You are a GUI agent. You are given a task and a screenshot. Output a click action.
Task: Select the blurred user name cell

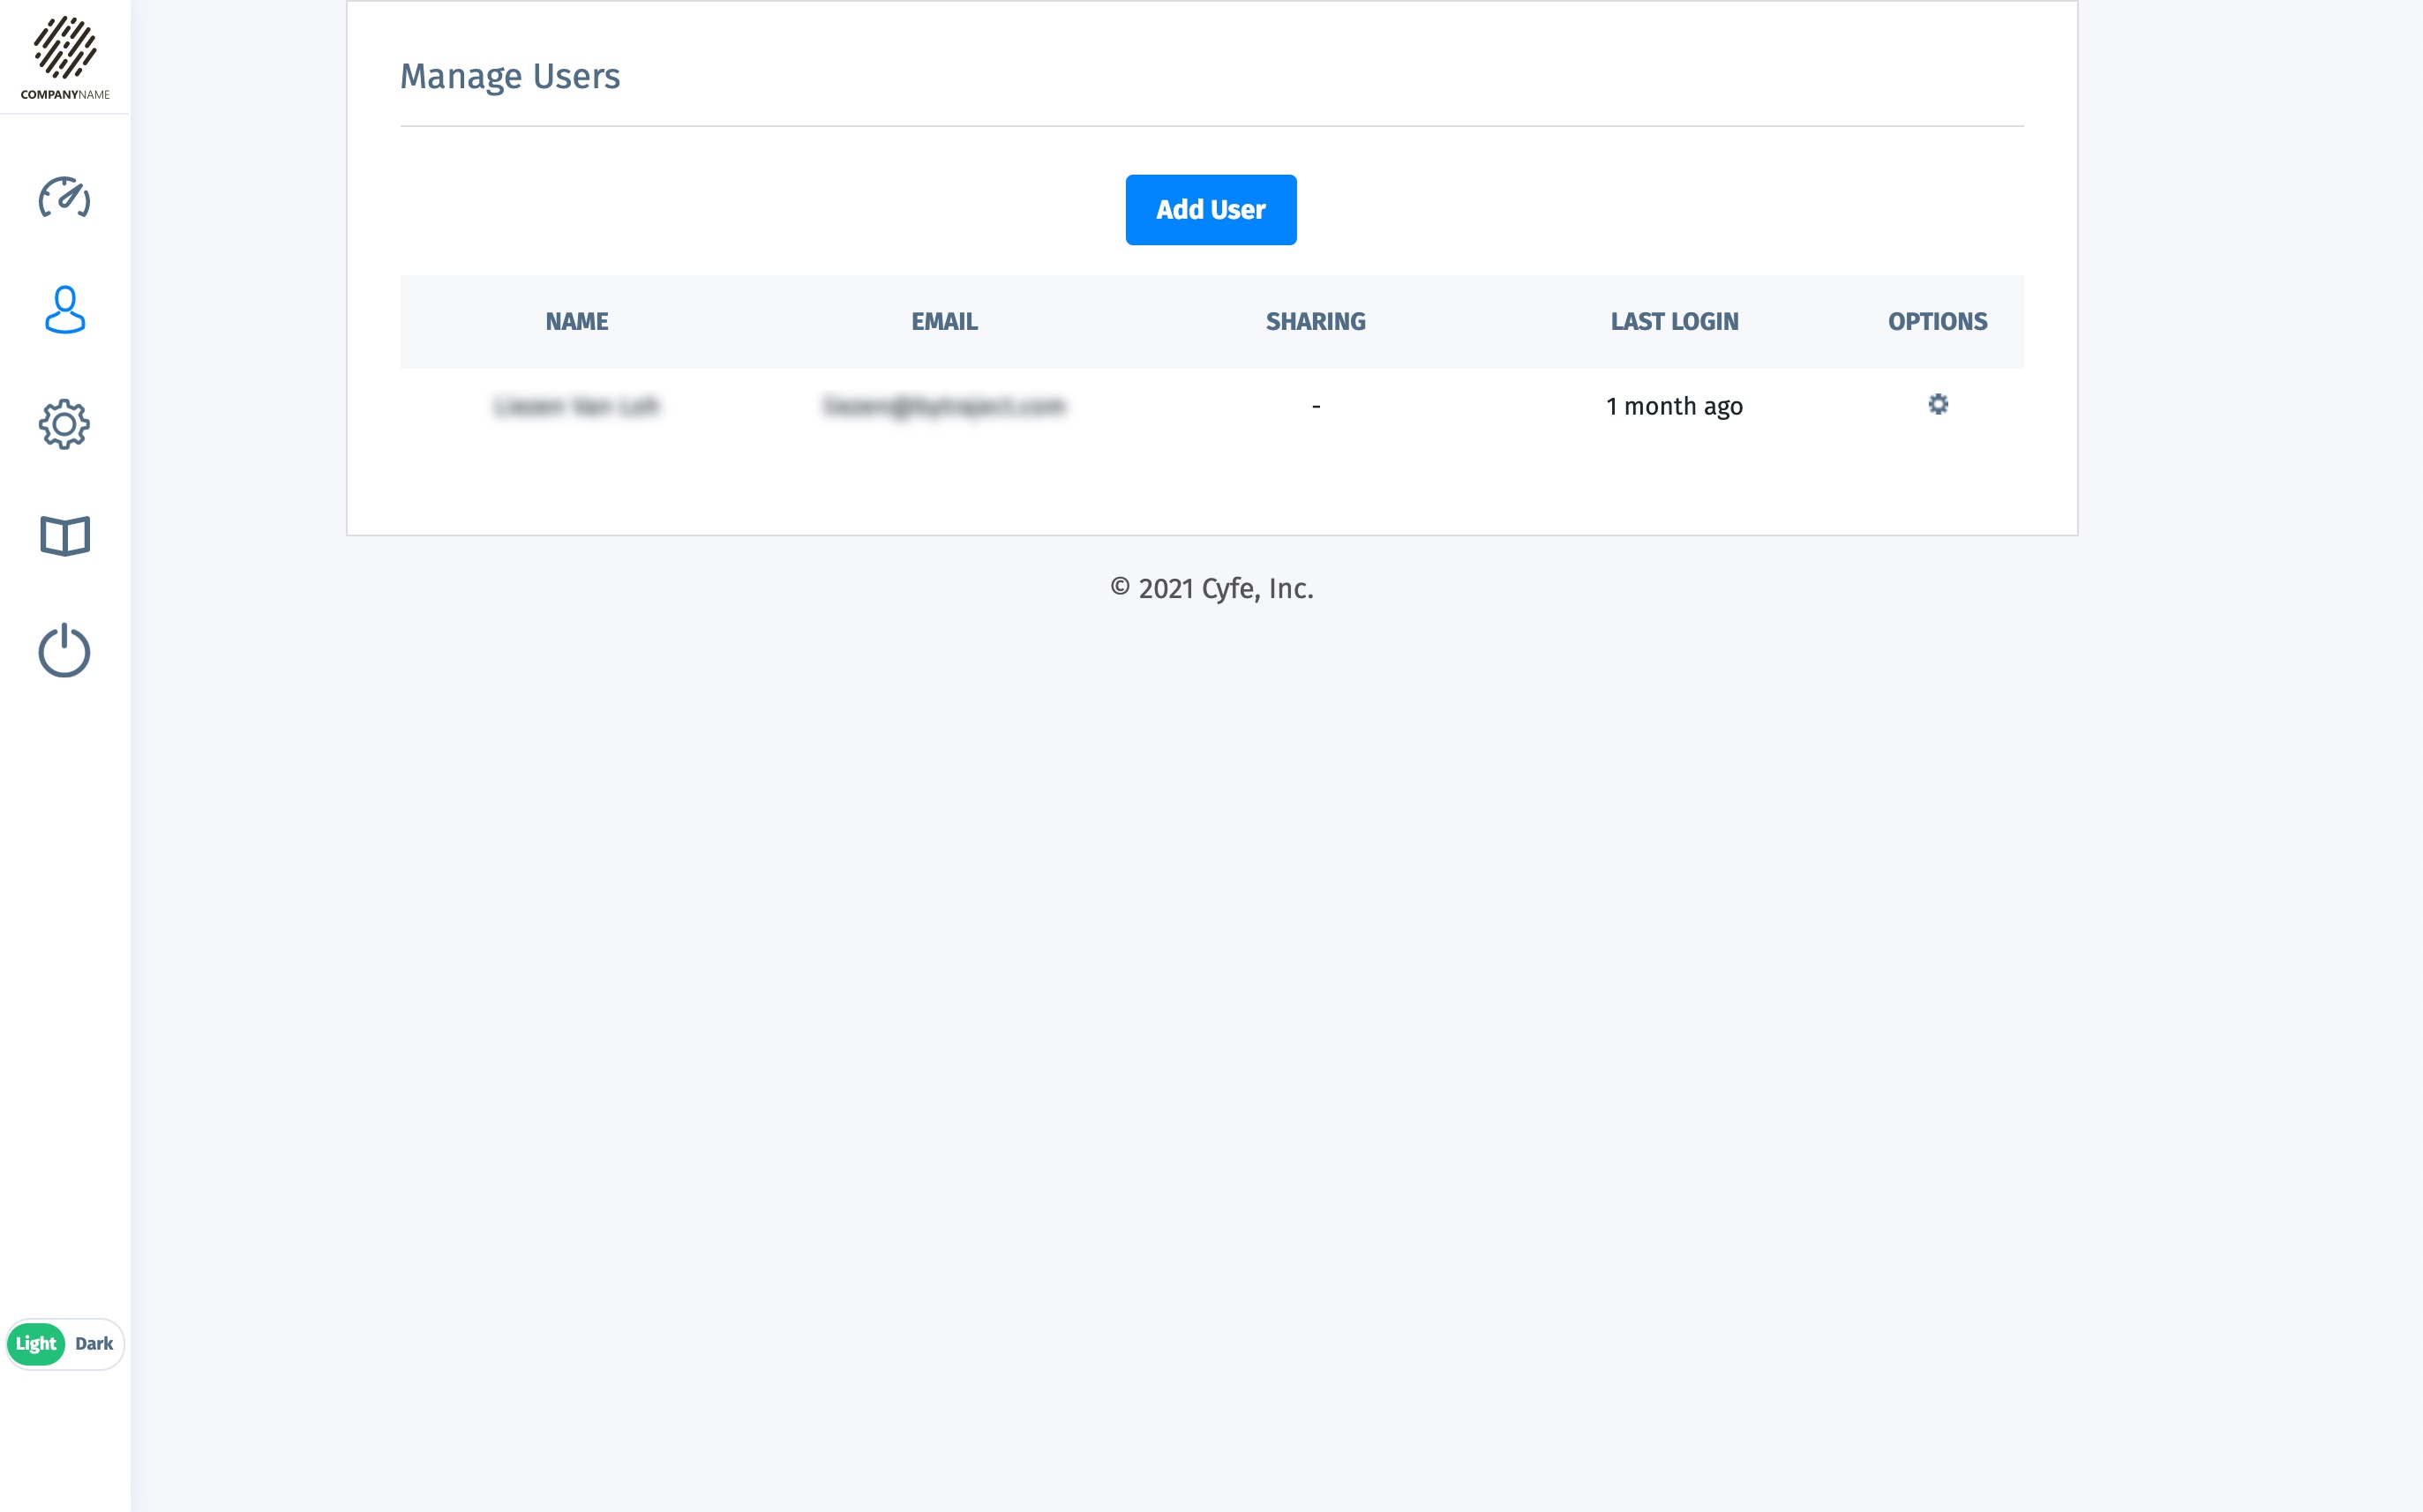pos(577,406)
